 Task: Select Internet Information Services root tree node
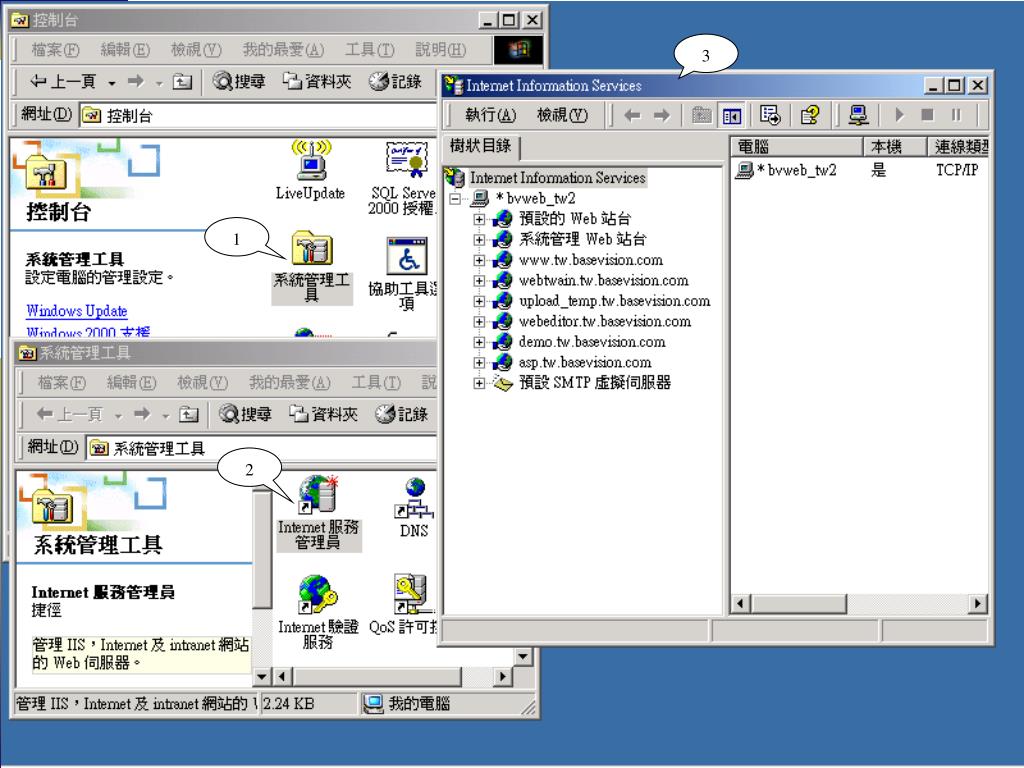557,178
